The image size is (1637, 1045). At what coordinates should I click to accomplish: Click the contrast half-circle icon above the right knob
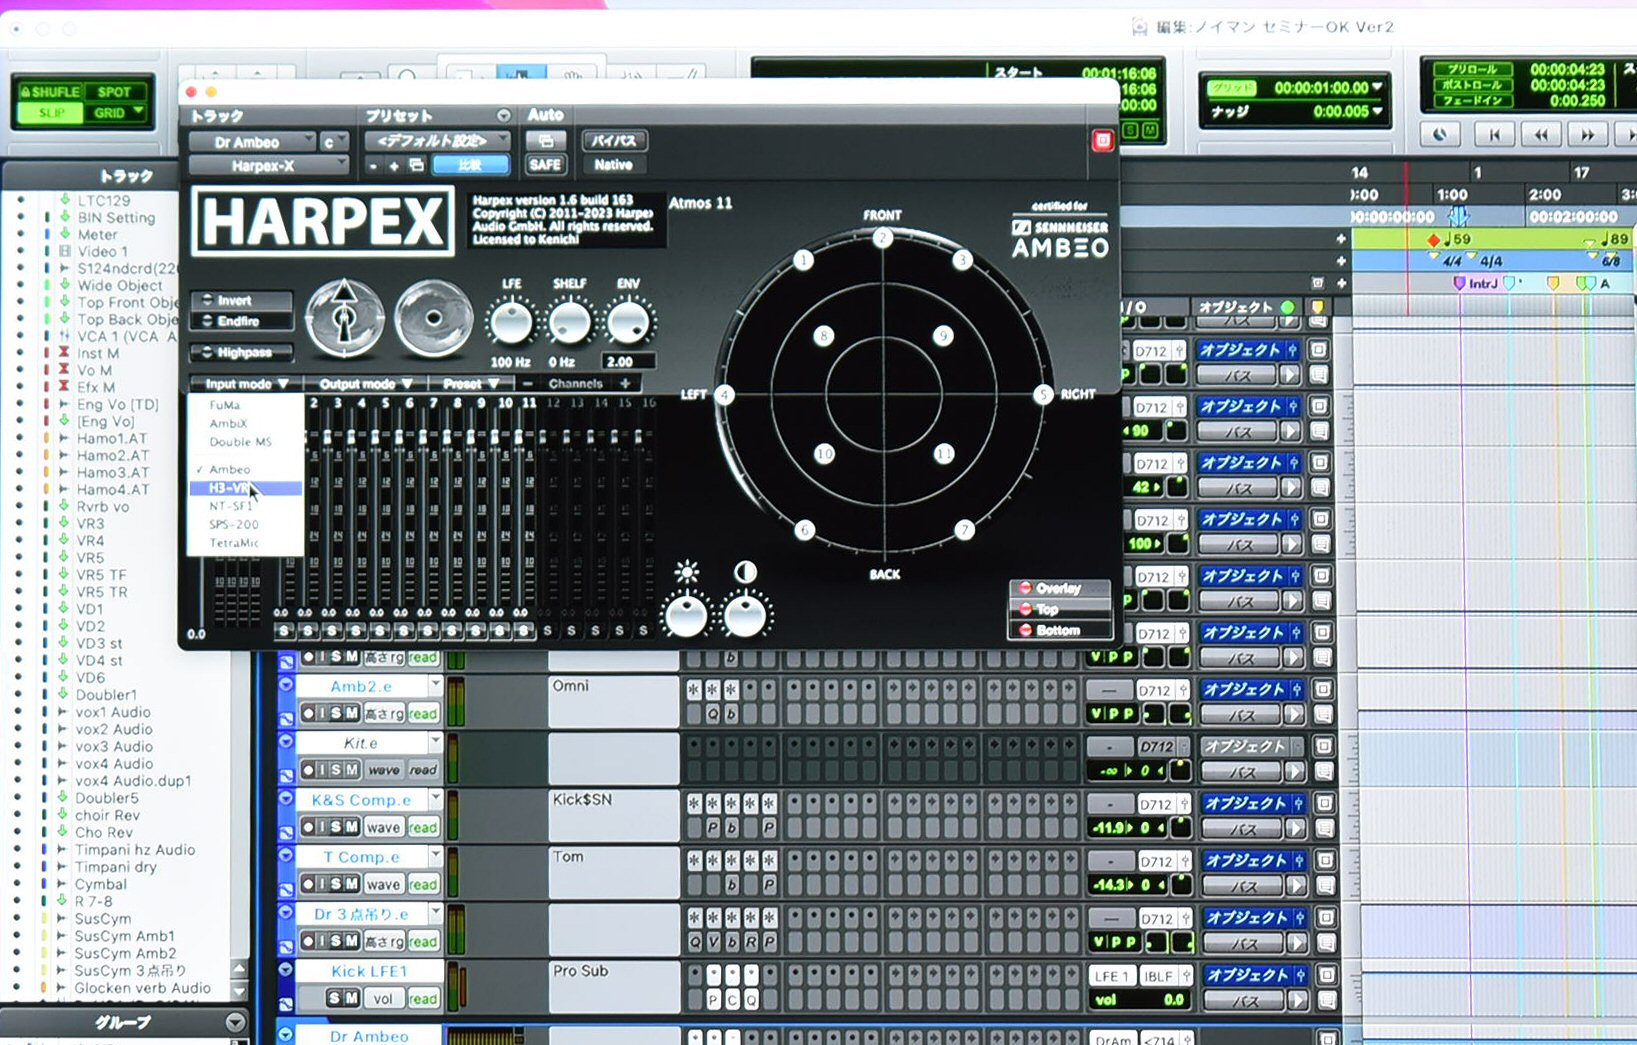(x=745, y=572)
